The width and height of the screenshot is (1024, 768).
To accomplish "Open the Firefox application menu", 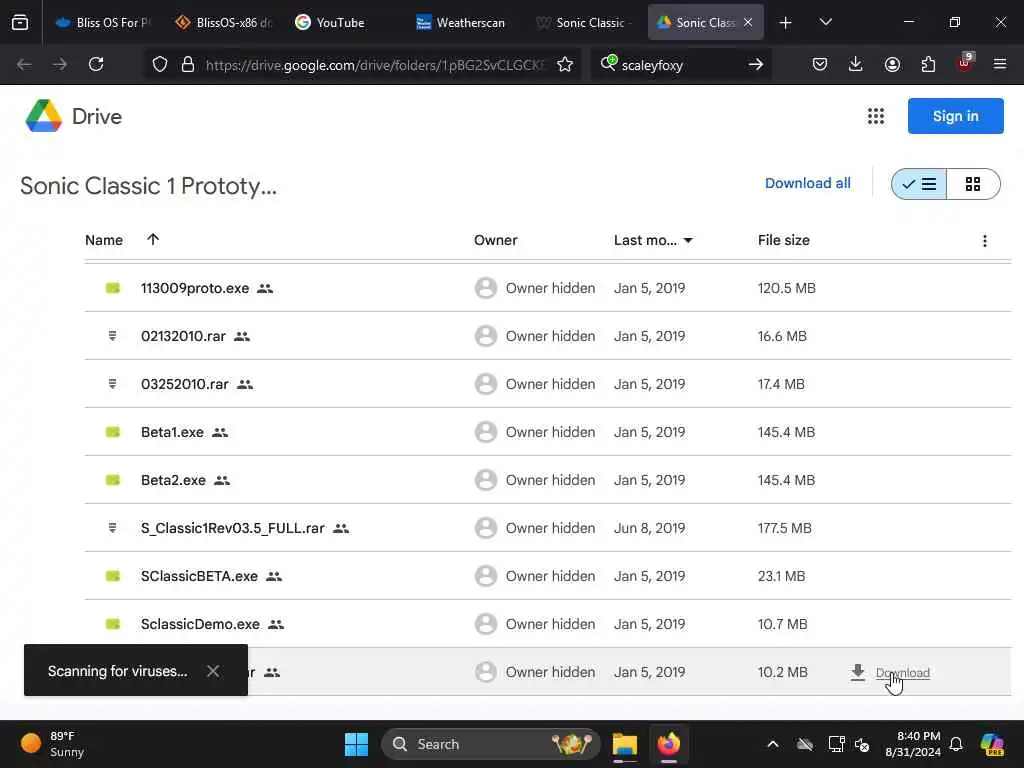I will (x=1000, y=64).
